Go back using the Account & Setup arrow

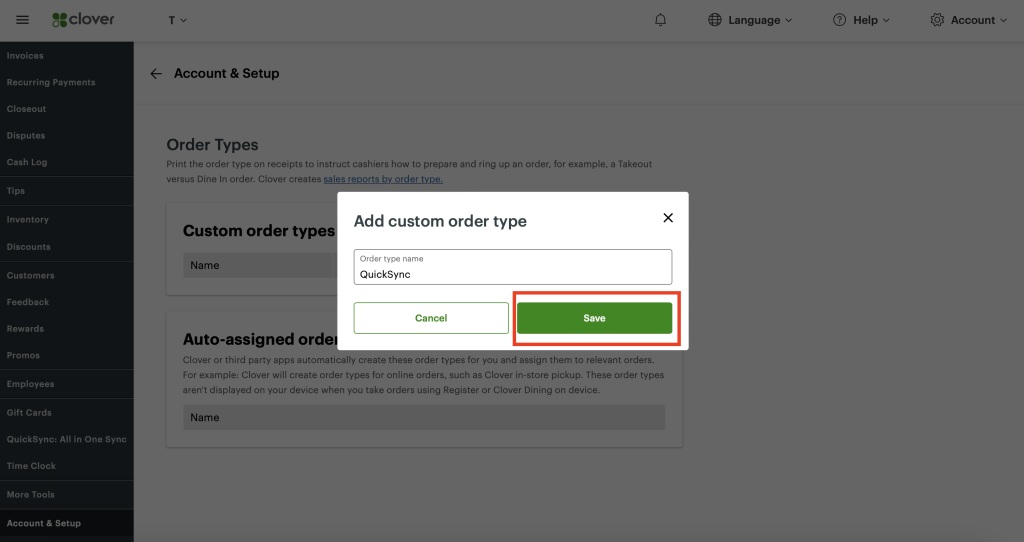[x=155, y=74]
